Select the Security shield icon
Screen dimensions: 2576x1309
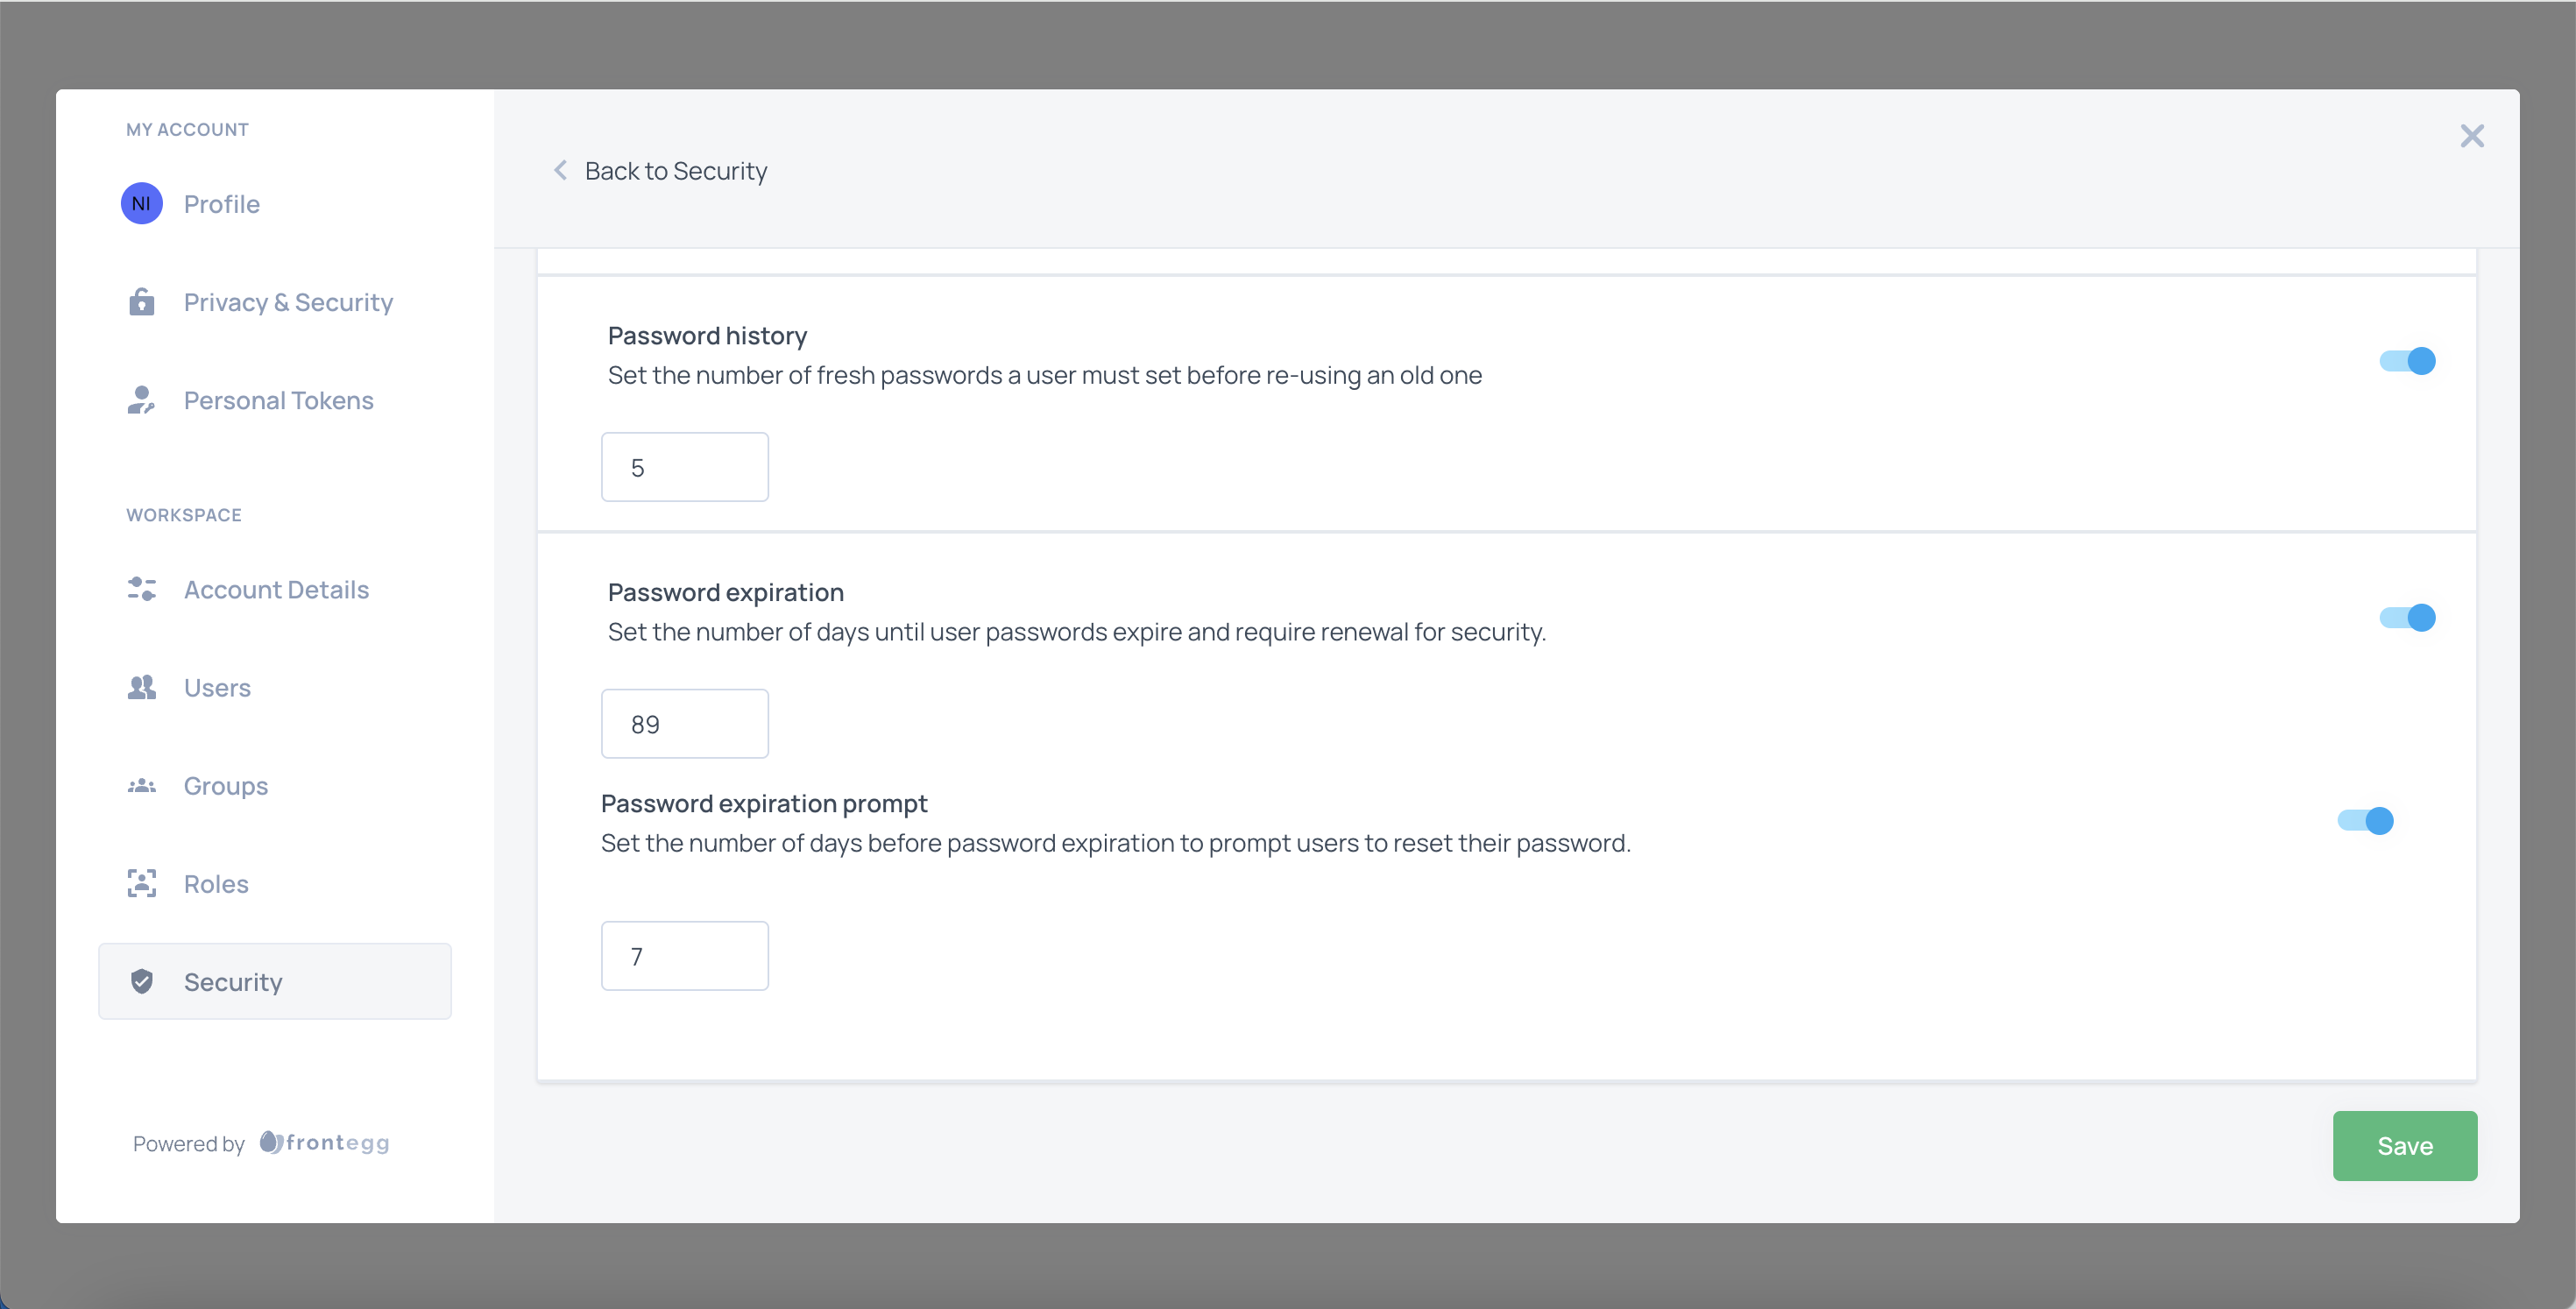[143, 981]
